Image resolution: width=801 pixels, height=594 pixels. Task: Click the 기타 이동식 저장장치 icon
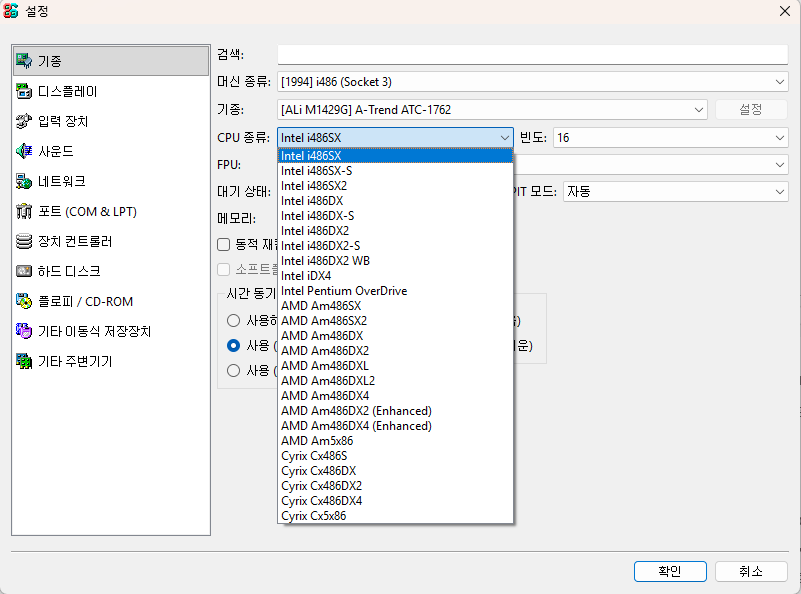pos(23,331)
